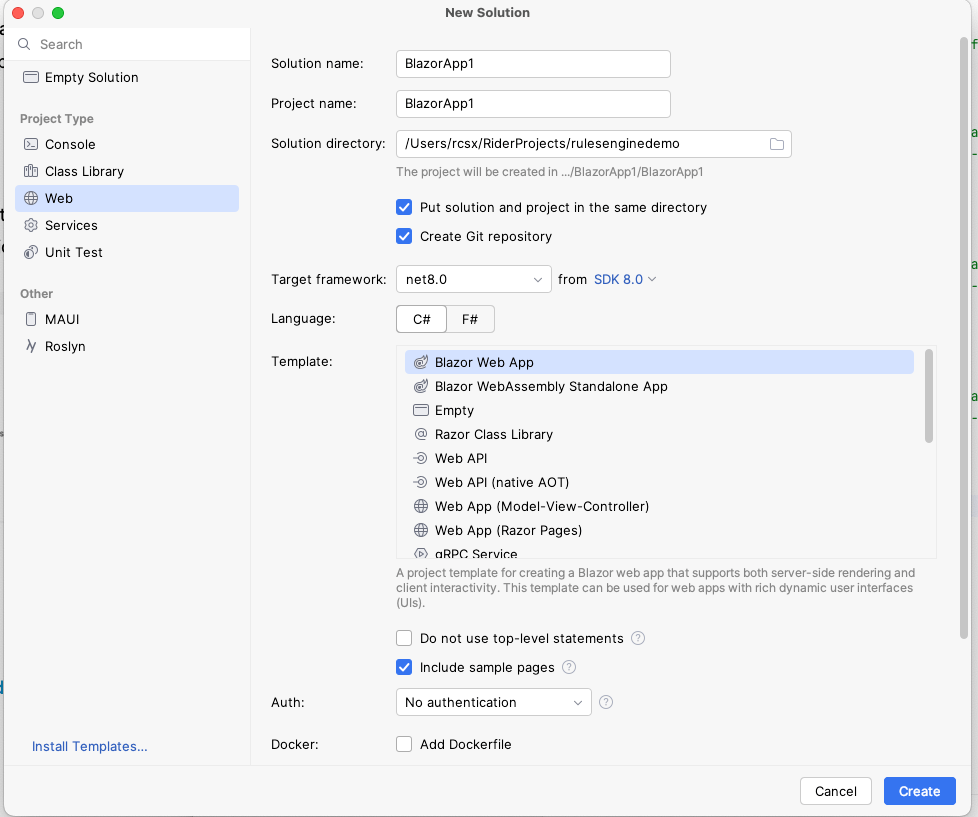This screenshot has width=978, height=817.
Task: Click help icon beside top-level statements option
Action: (637, 638)
